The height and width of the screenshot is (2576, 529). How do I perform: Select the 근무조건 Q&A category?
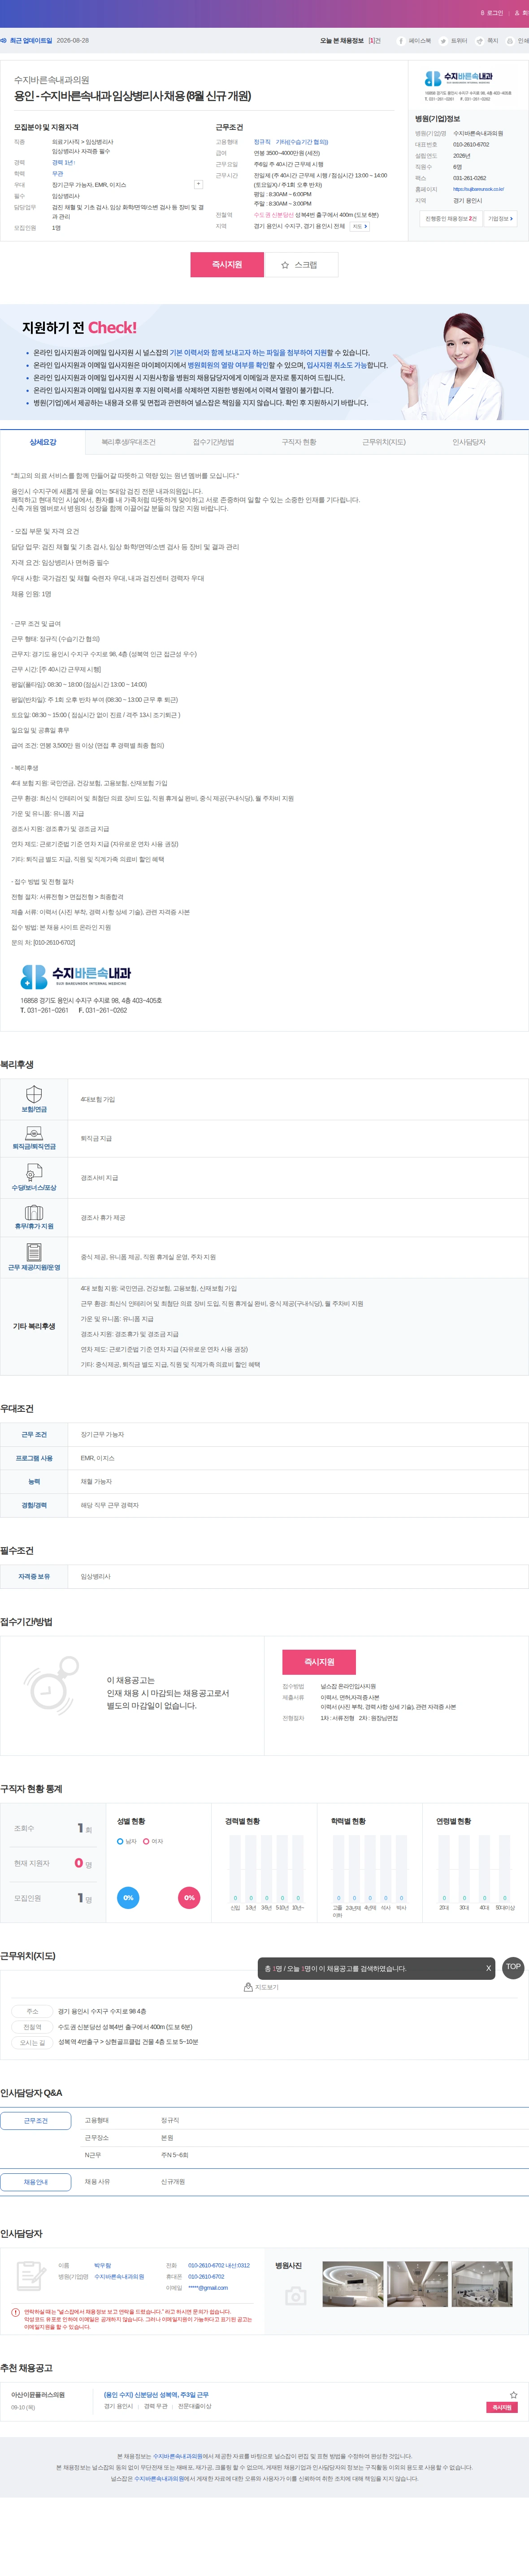(35, 2120)
